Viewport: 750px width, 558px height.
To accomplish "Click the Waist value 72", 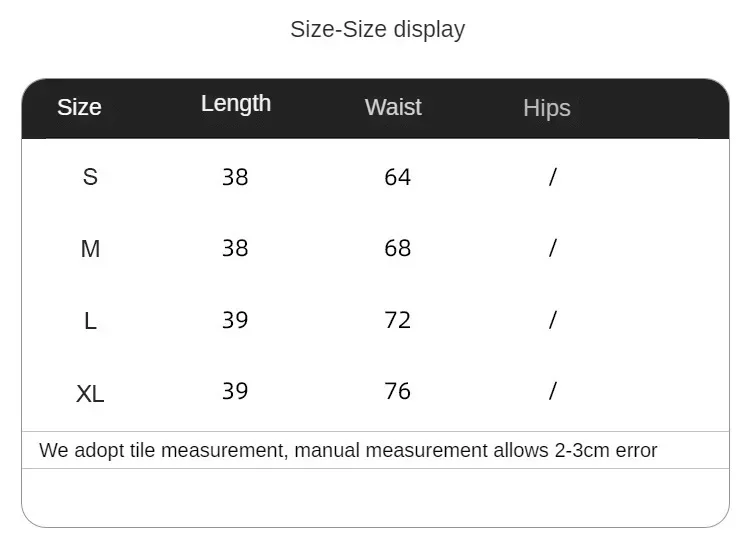I will tap(397, 320).
